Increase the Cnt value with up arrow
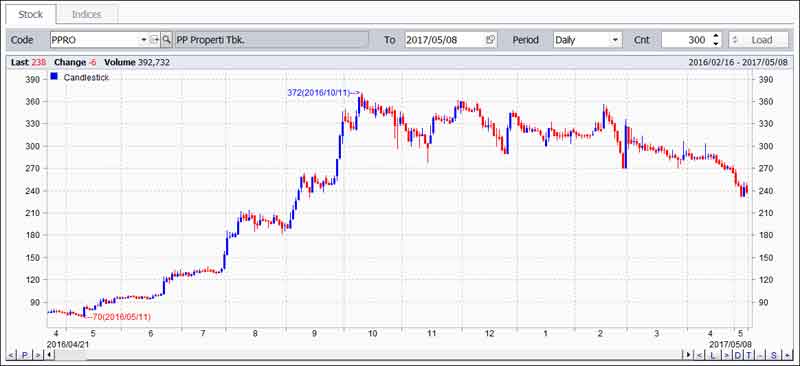This screenshot has width=800, height=366. point(715,36)
